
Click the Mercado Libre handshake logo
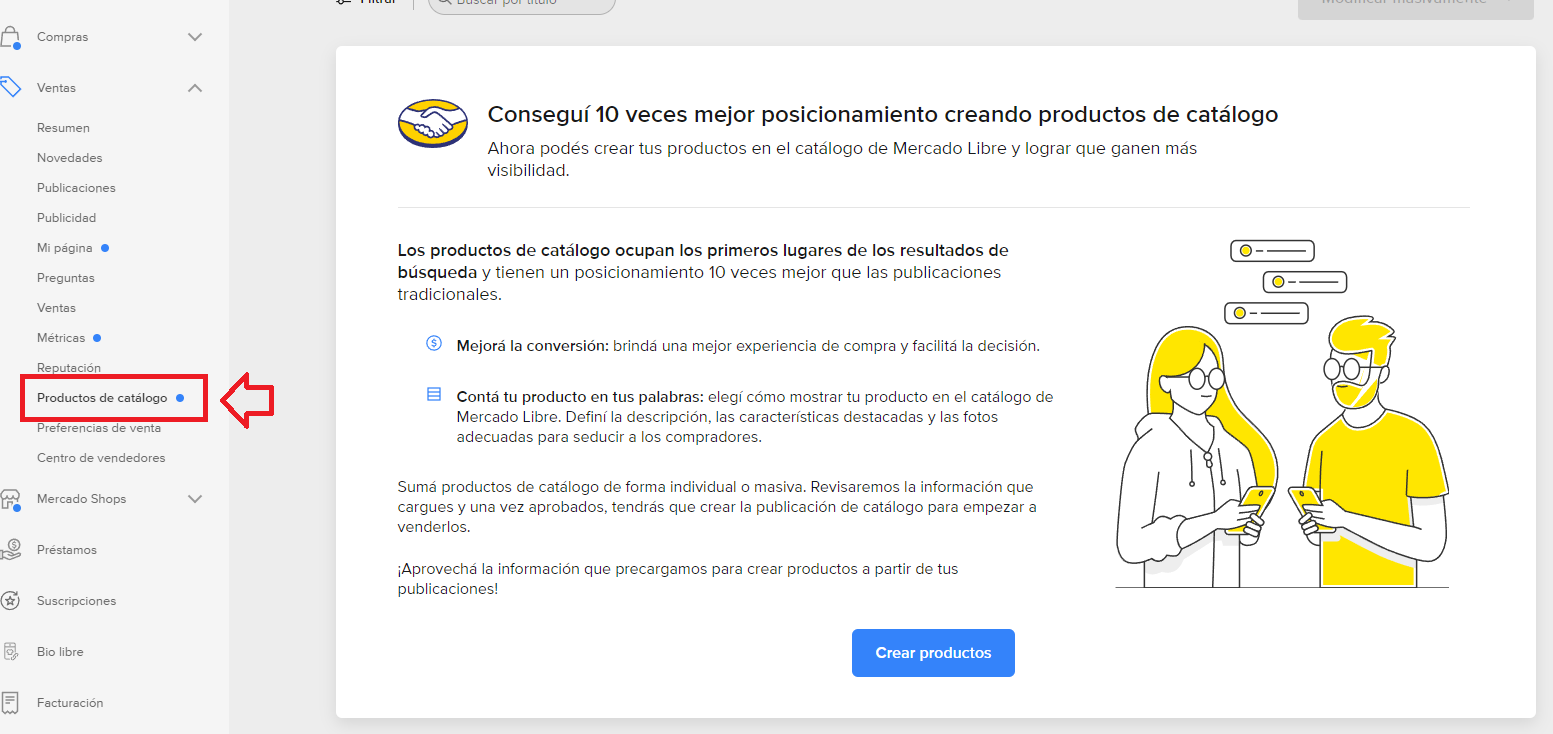tap(432, 124)
